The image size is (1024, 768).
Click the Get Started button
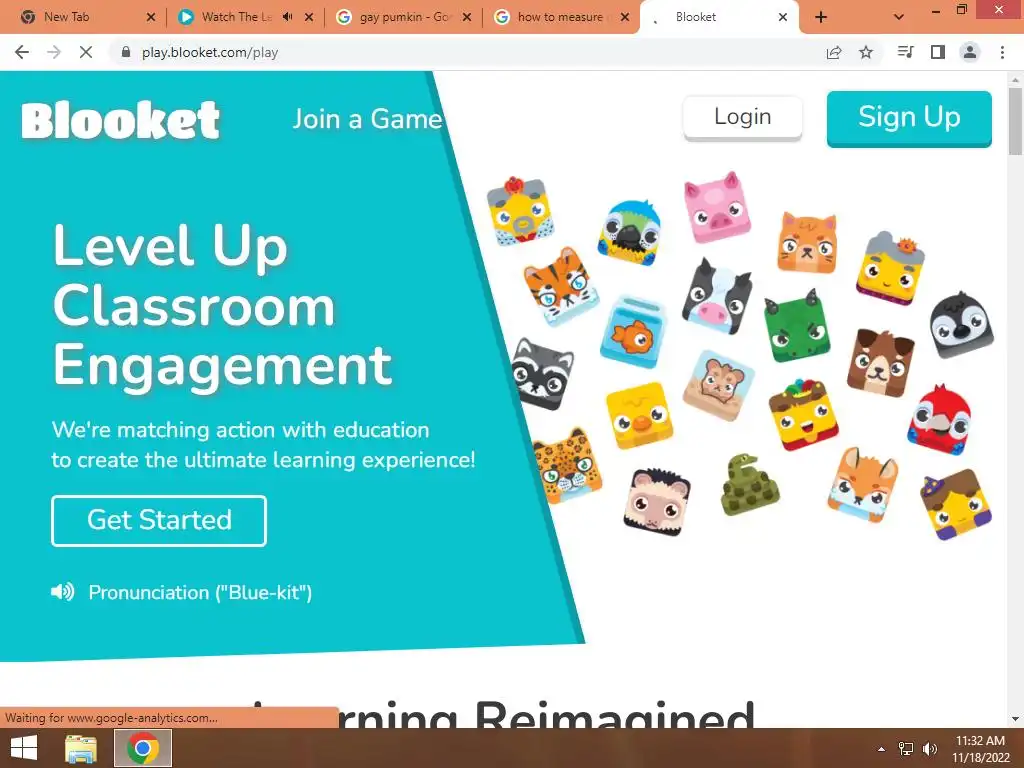(x=159, y=520)
